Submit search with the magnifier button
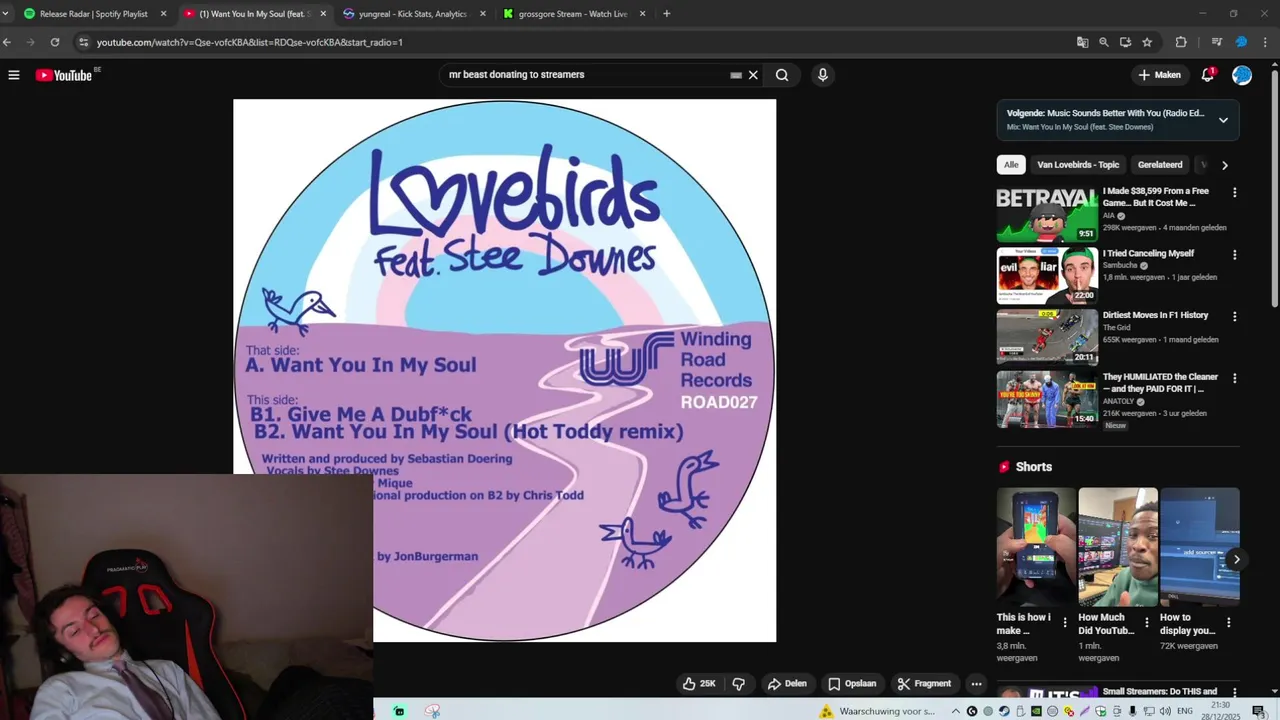Viewport: 1280px width, 720px height. coord(782,75)
